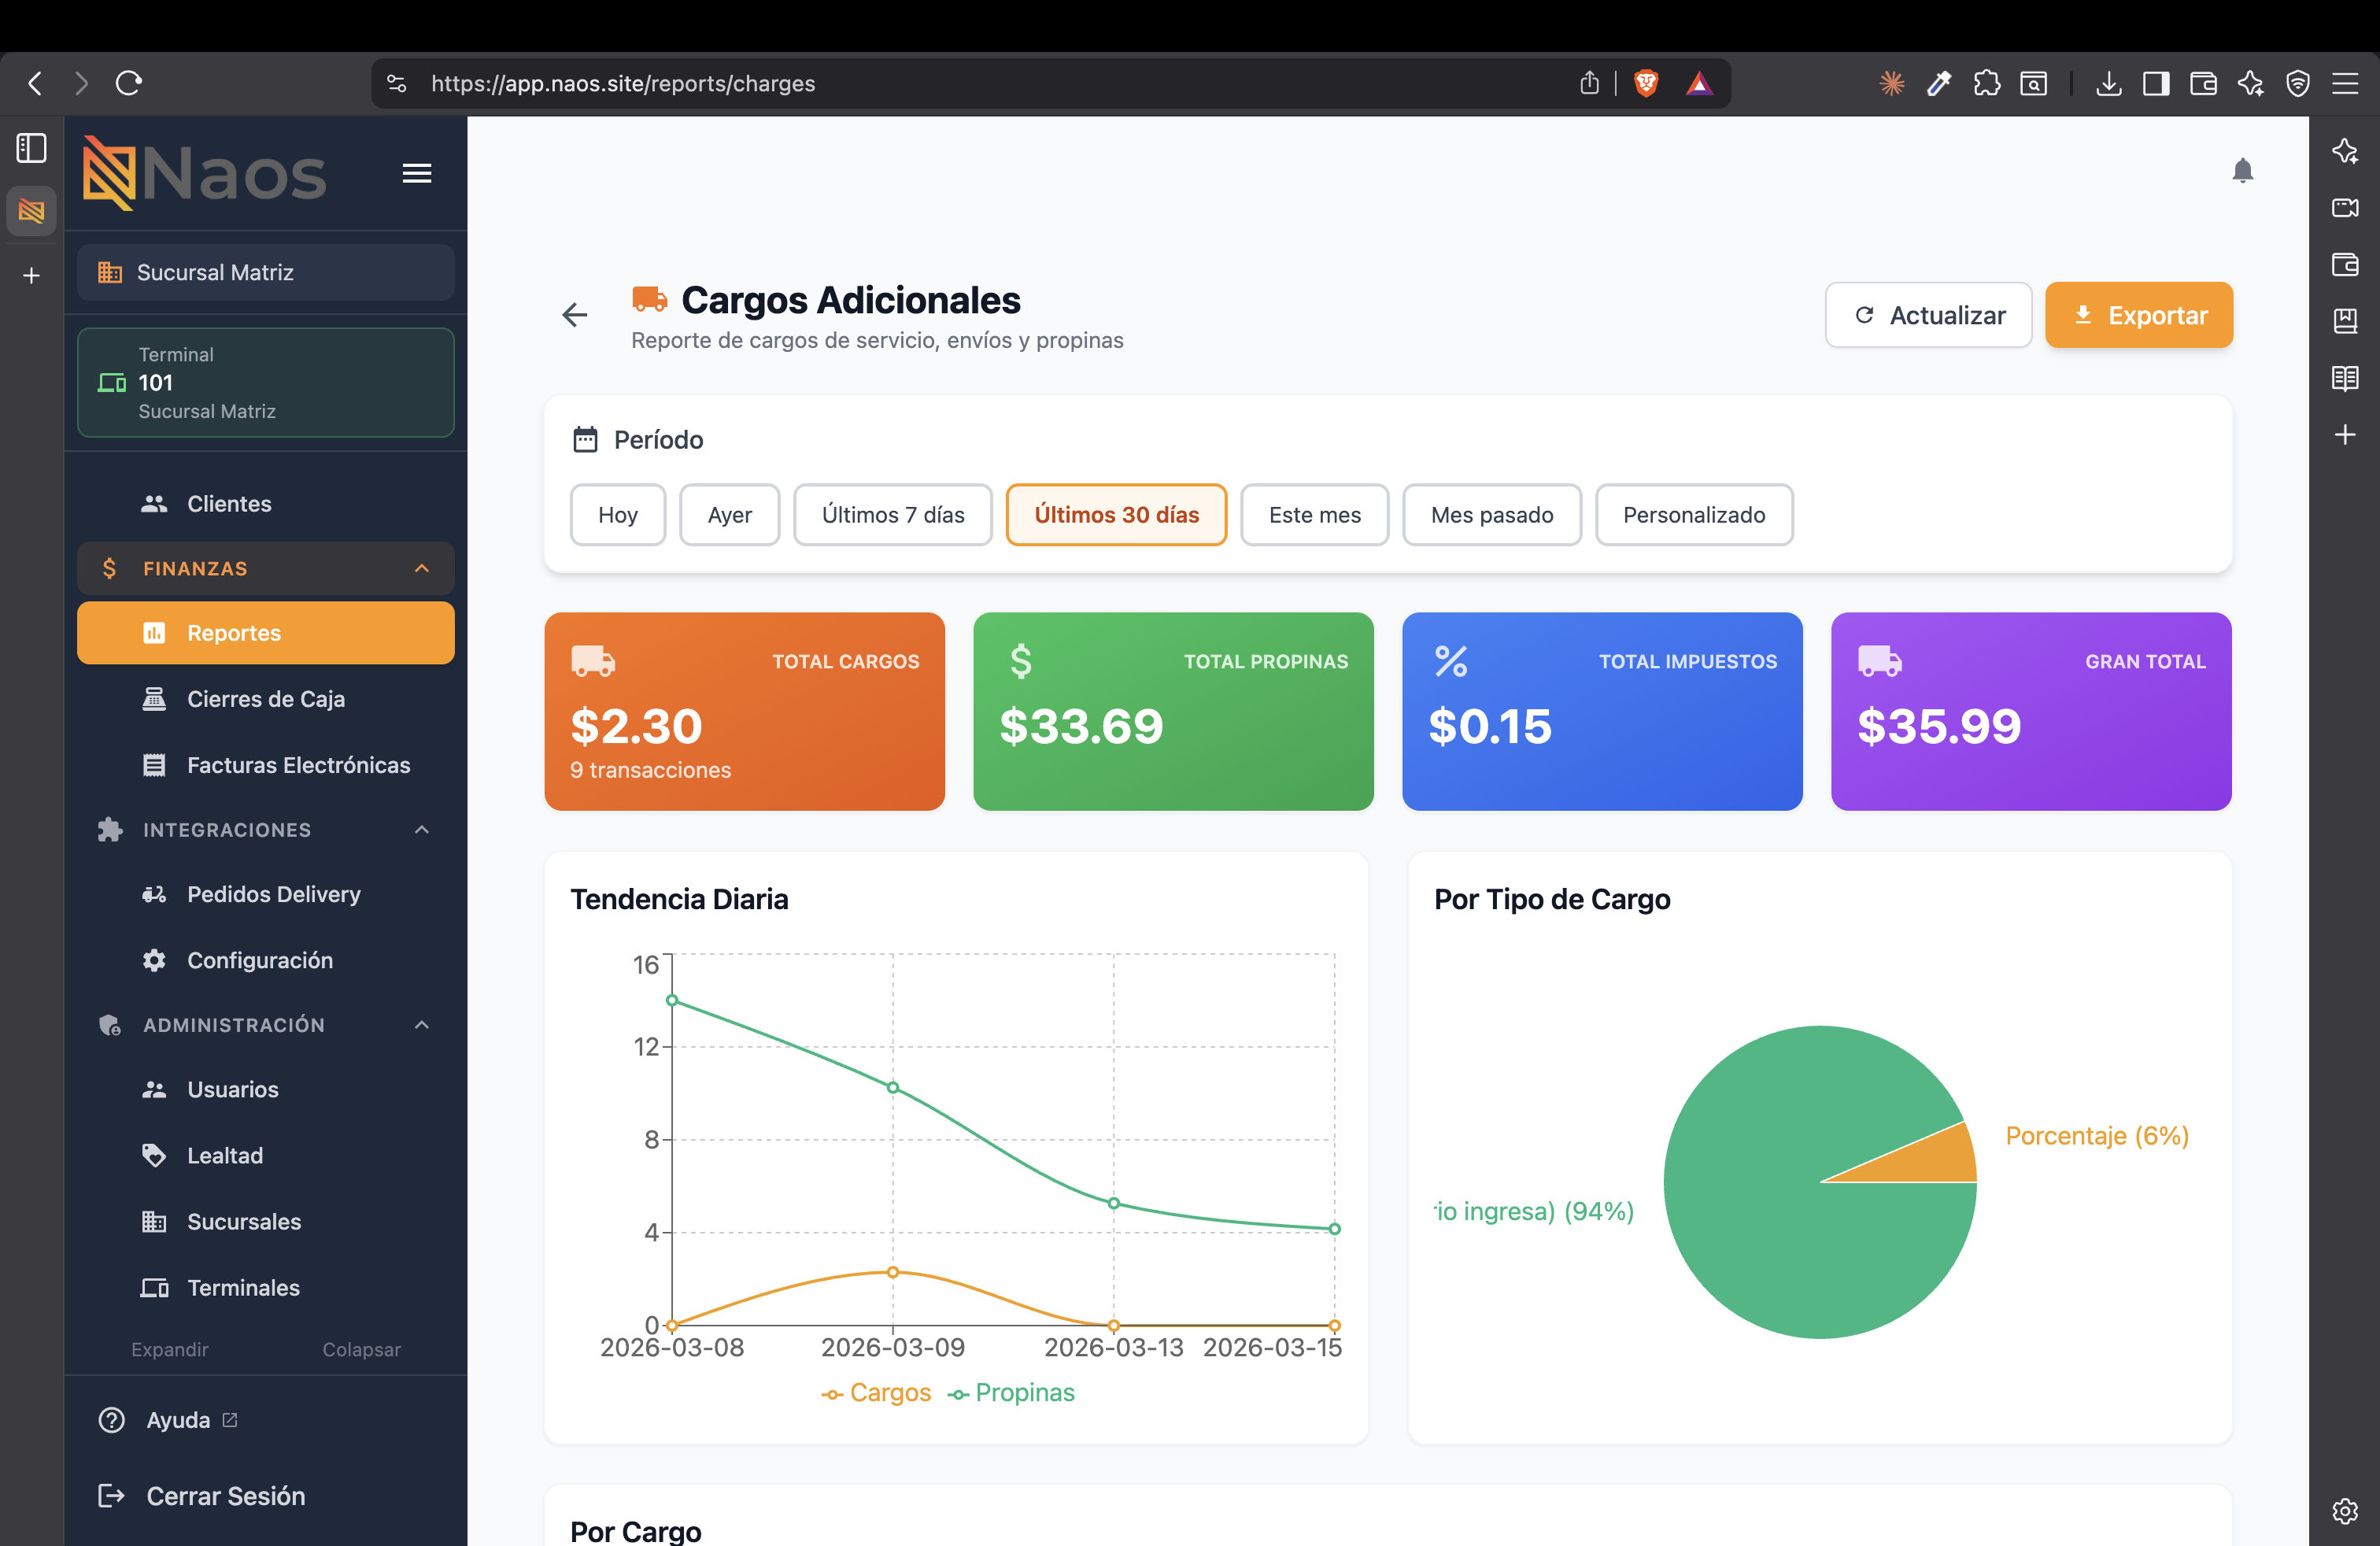Open the reading list icon in the right sidebar
Image resolution: width=2380 pixels, height=1546 pixels.
tap(2345, 378)
